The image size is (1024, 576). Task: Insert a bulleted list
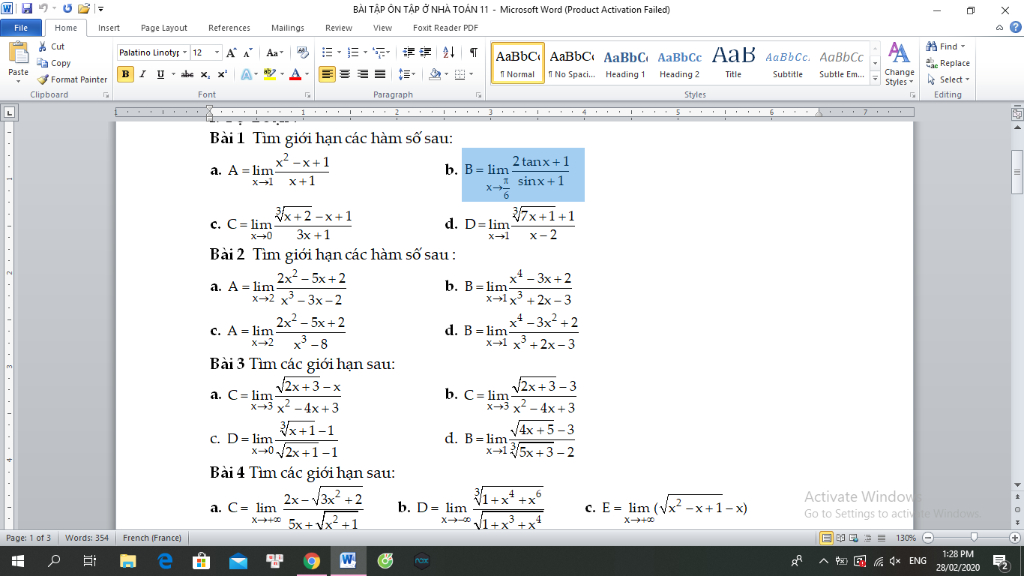[327, 53]
